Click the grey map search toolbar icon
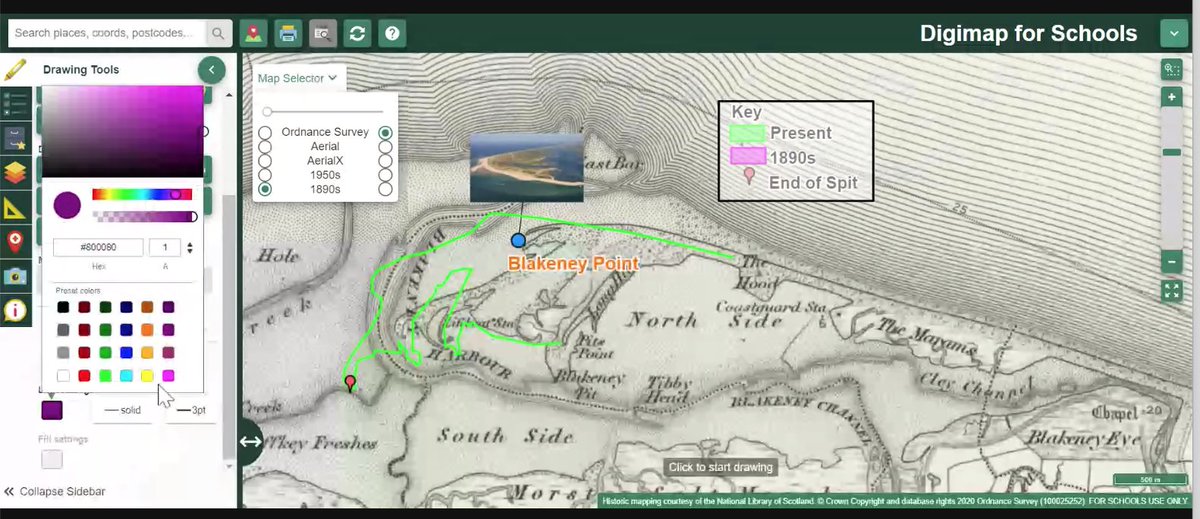The width and height of the screenshot is (1200, 519). [x=323, y=33]
